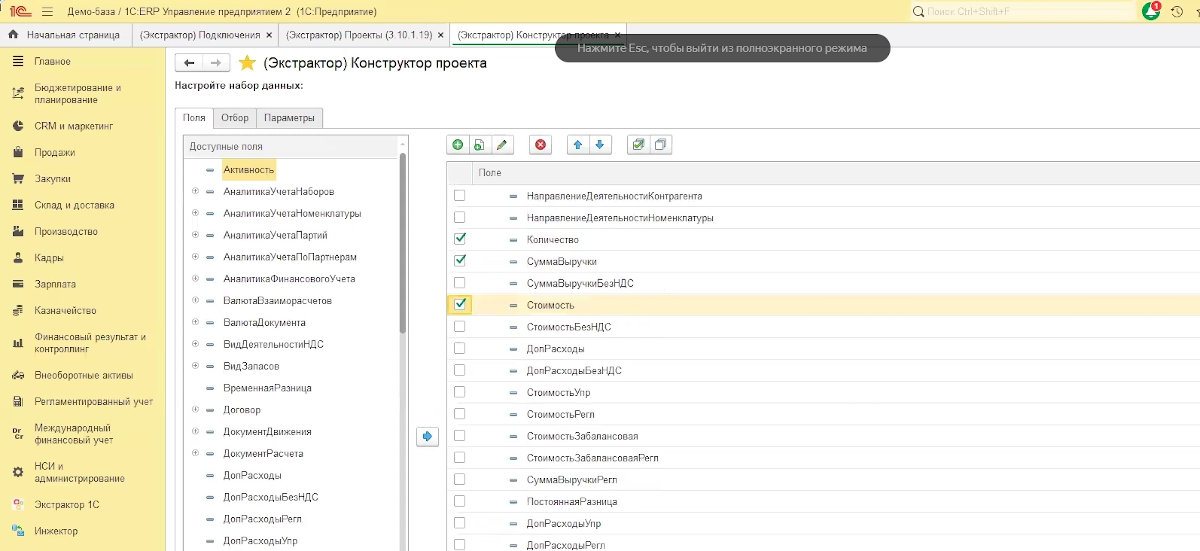The image size is (1200, 551).
Task: Expand the ВалютаДокумента tree node
Action: [x=194, y=322]
